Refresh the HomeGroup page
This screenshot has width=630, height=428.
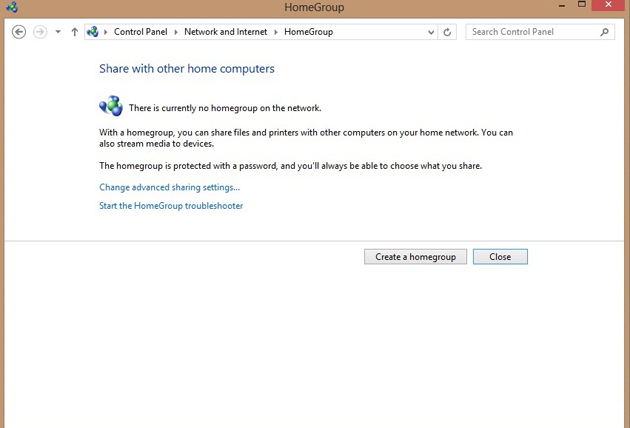447,32
